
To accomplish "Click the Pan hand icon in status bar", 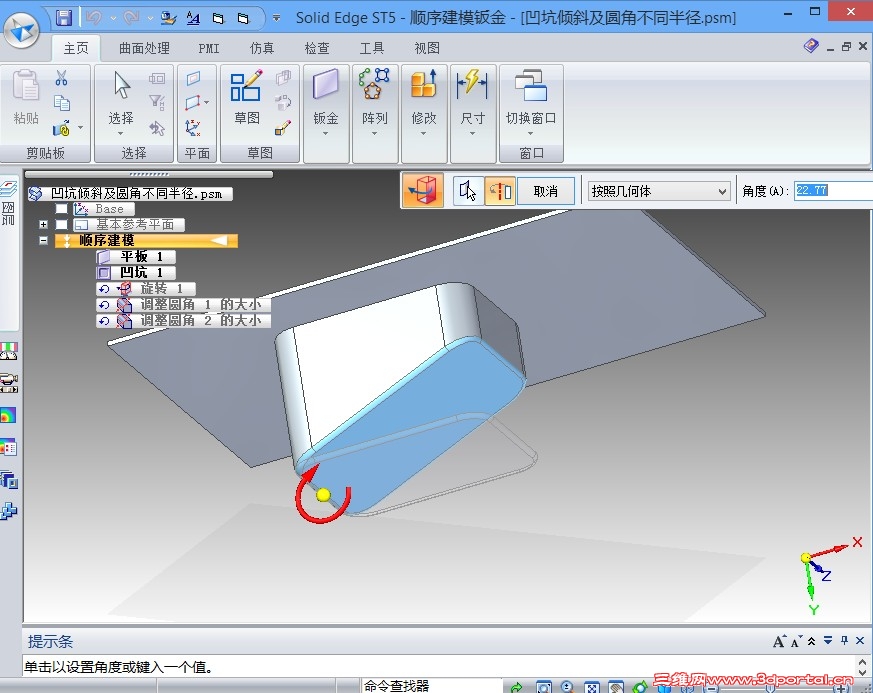I will click(x=616, y=687).
